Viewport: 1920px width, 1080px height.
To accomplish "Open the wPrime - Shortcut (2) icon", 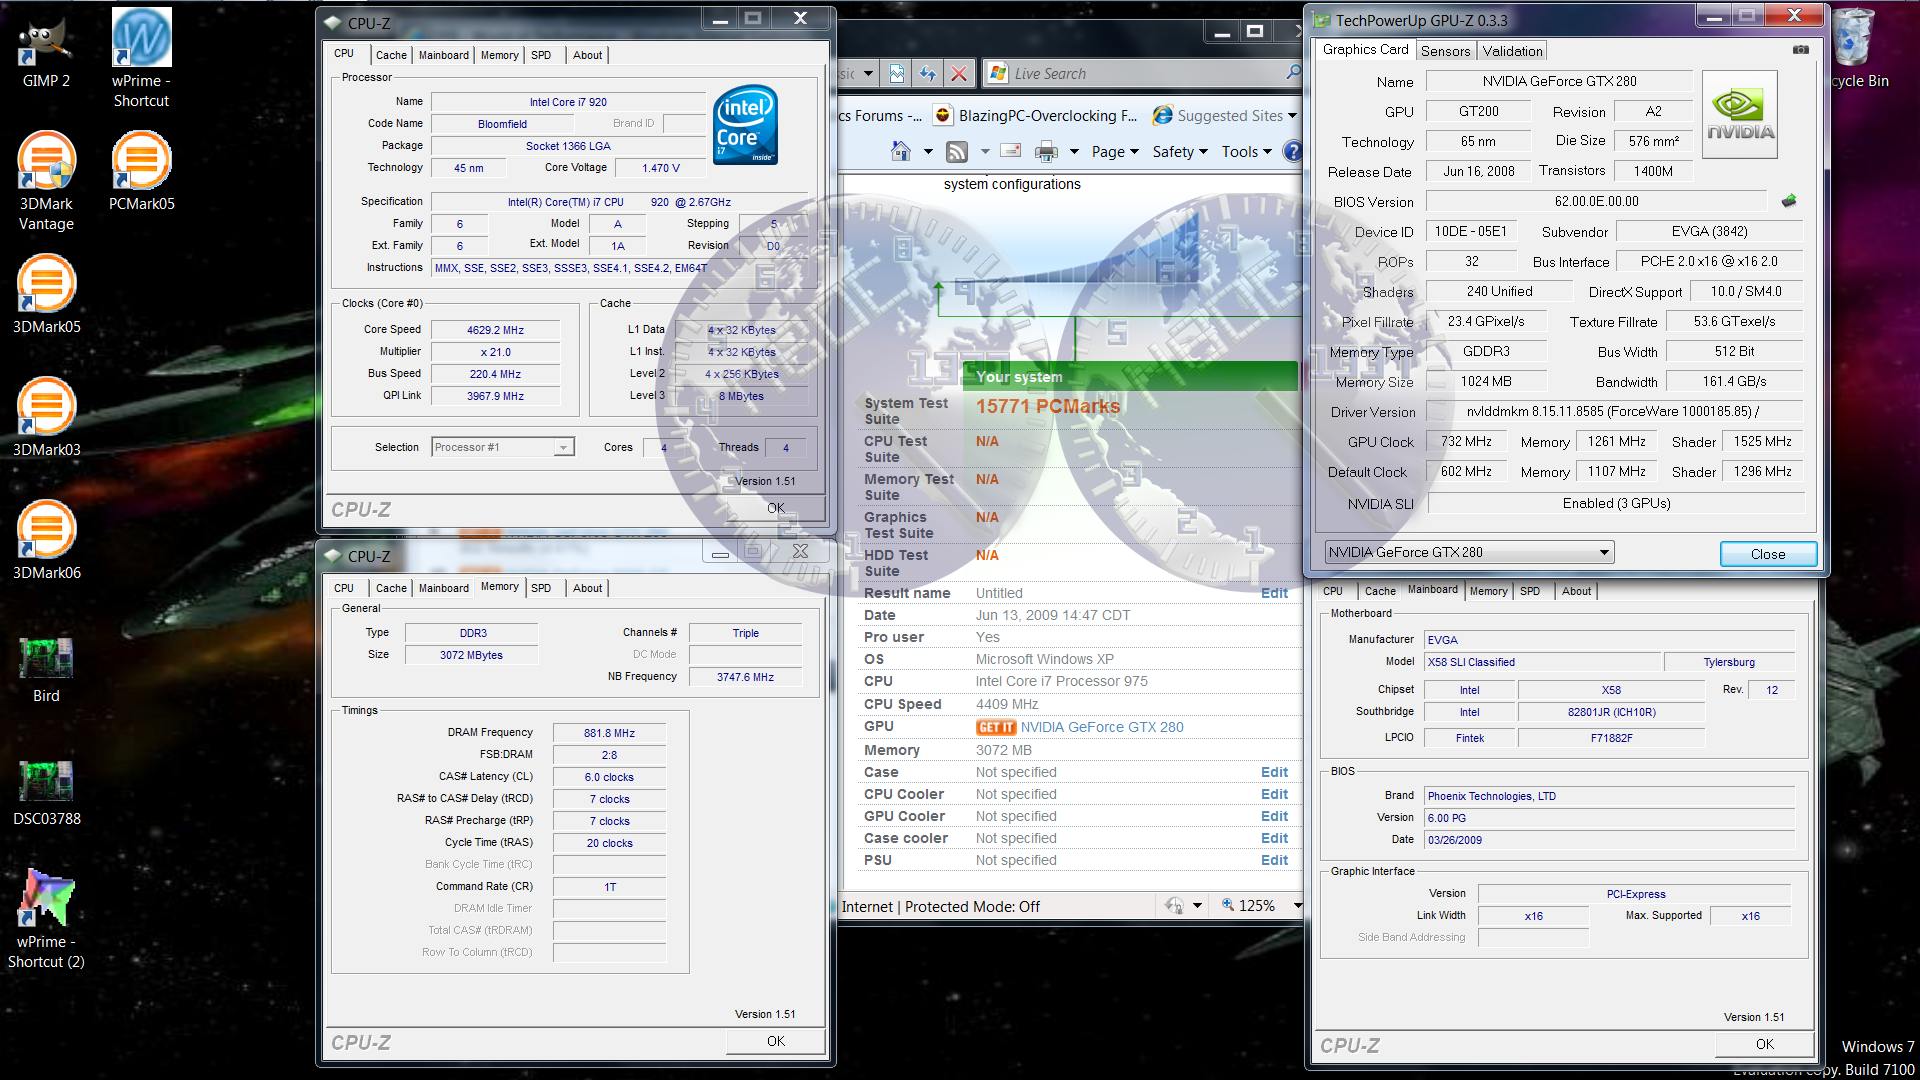I will [x=46, y=919].
